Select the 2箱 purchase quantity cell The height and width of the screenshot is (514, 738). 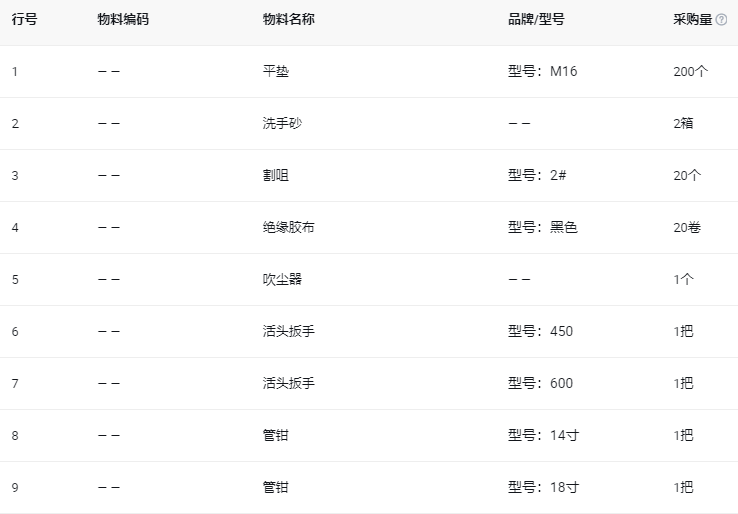(x=684, y=124)
